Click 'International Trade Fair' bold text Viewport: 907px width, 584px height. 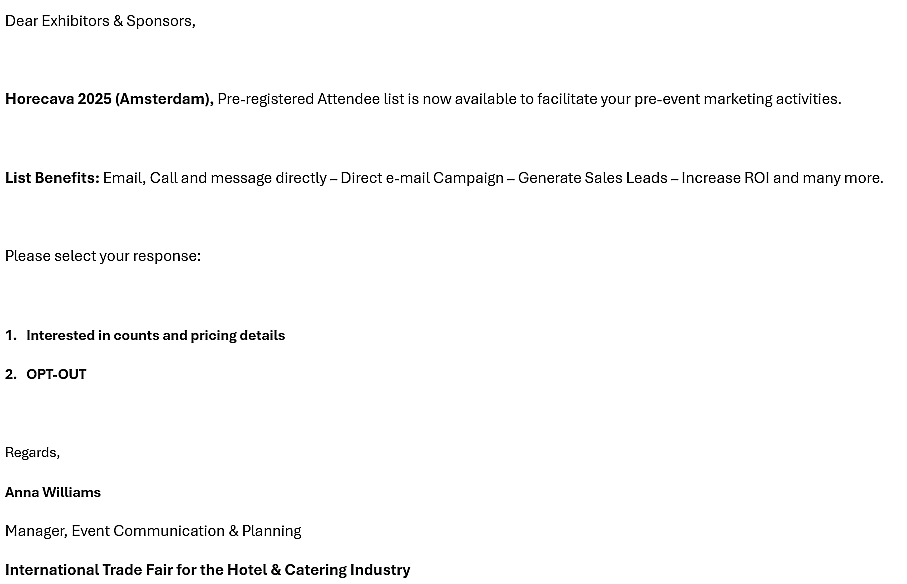[x=89, y=570]
